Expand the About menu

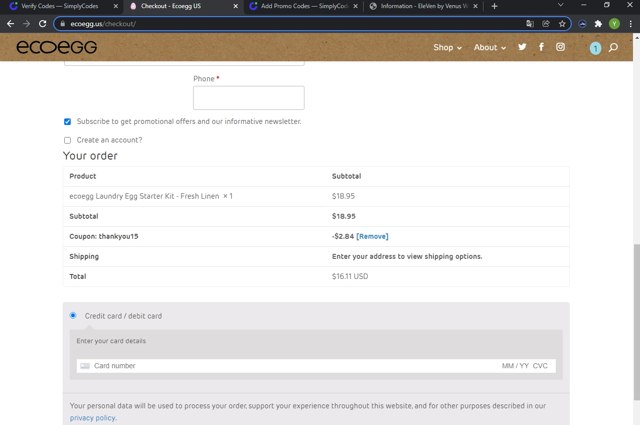click(490, 47)
